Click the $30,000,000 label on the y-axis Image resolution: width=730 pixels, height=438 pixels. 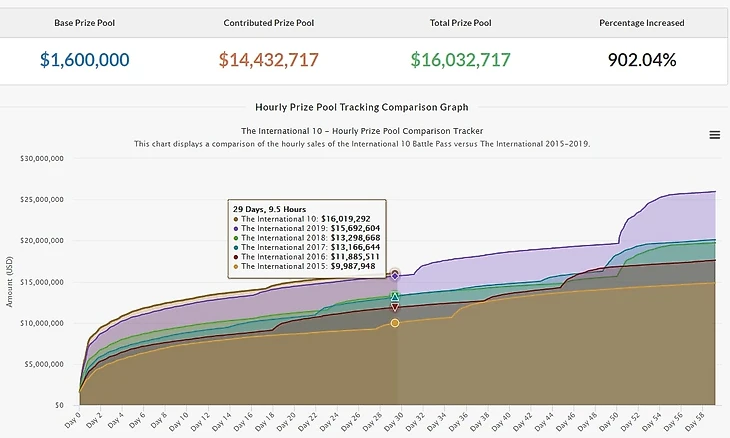pyautogui.click(x=41, y=158)
